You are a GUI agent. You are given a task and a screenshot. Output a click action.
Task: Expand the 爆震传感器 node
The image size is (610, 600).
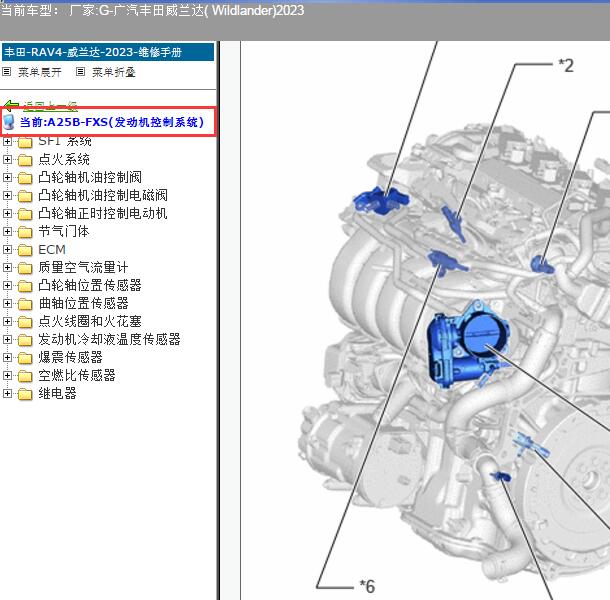point(7,357)
